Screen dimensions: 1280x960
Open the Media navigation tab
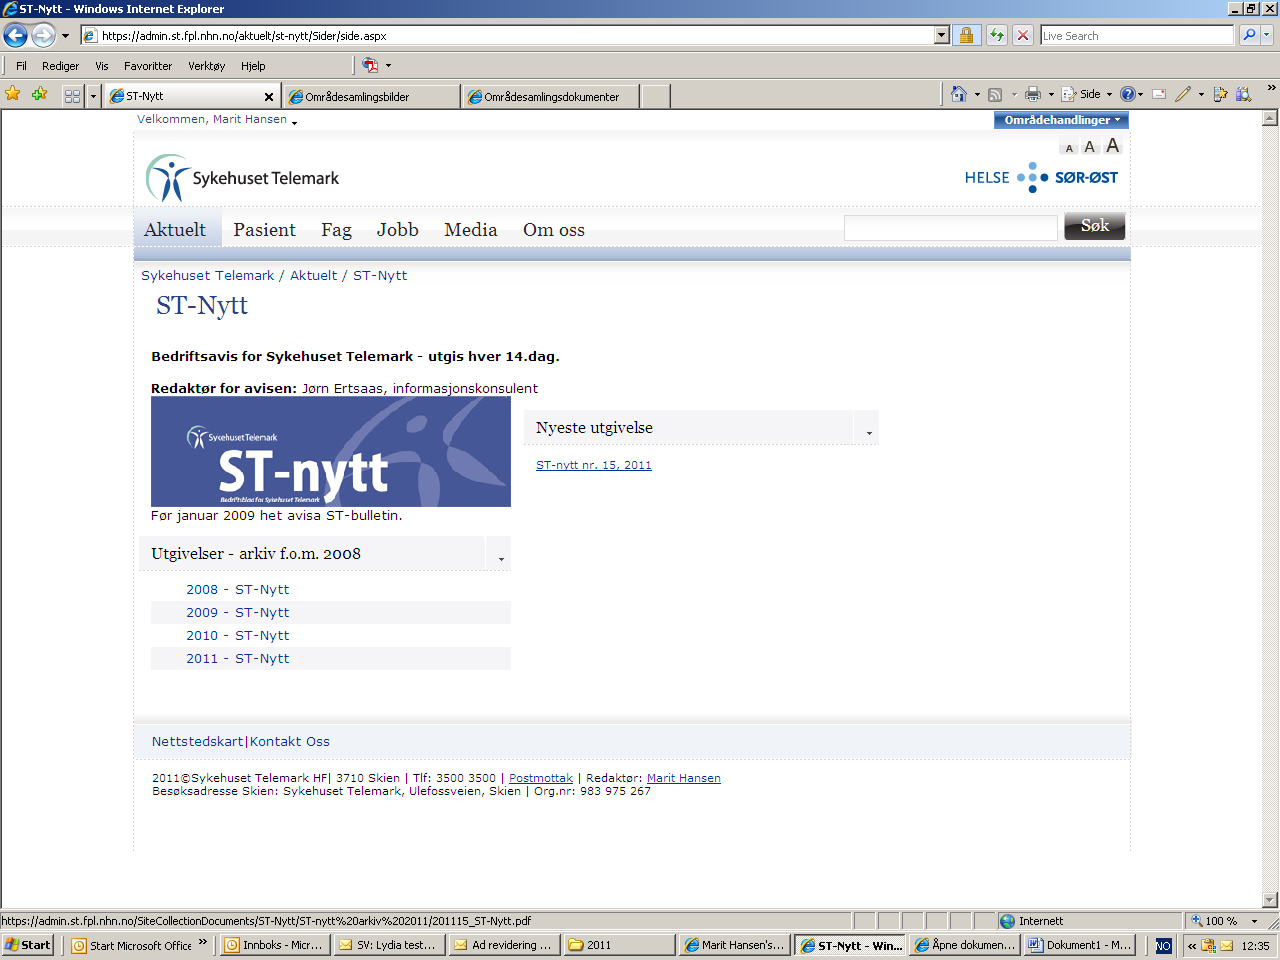click(x=471, y=230)
